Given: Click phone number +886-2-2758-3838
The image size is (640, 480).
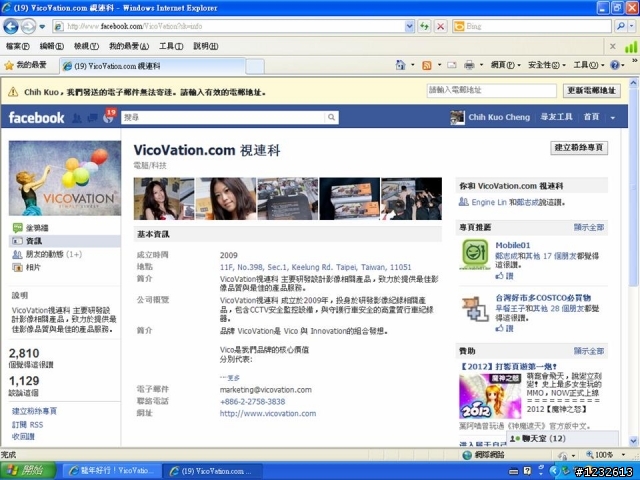Looking at the screenshot, I should (x=252, y=402).
